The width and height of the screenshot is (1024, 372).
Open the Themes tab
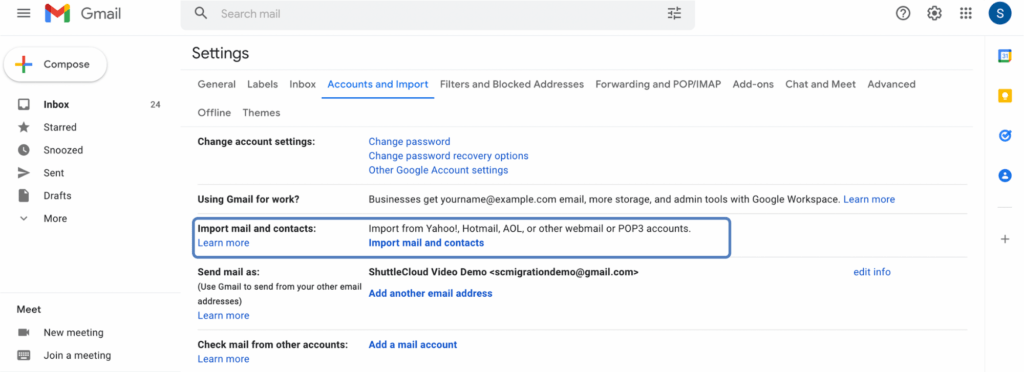pyautogui.click(x=261, y=113)
